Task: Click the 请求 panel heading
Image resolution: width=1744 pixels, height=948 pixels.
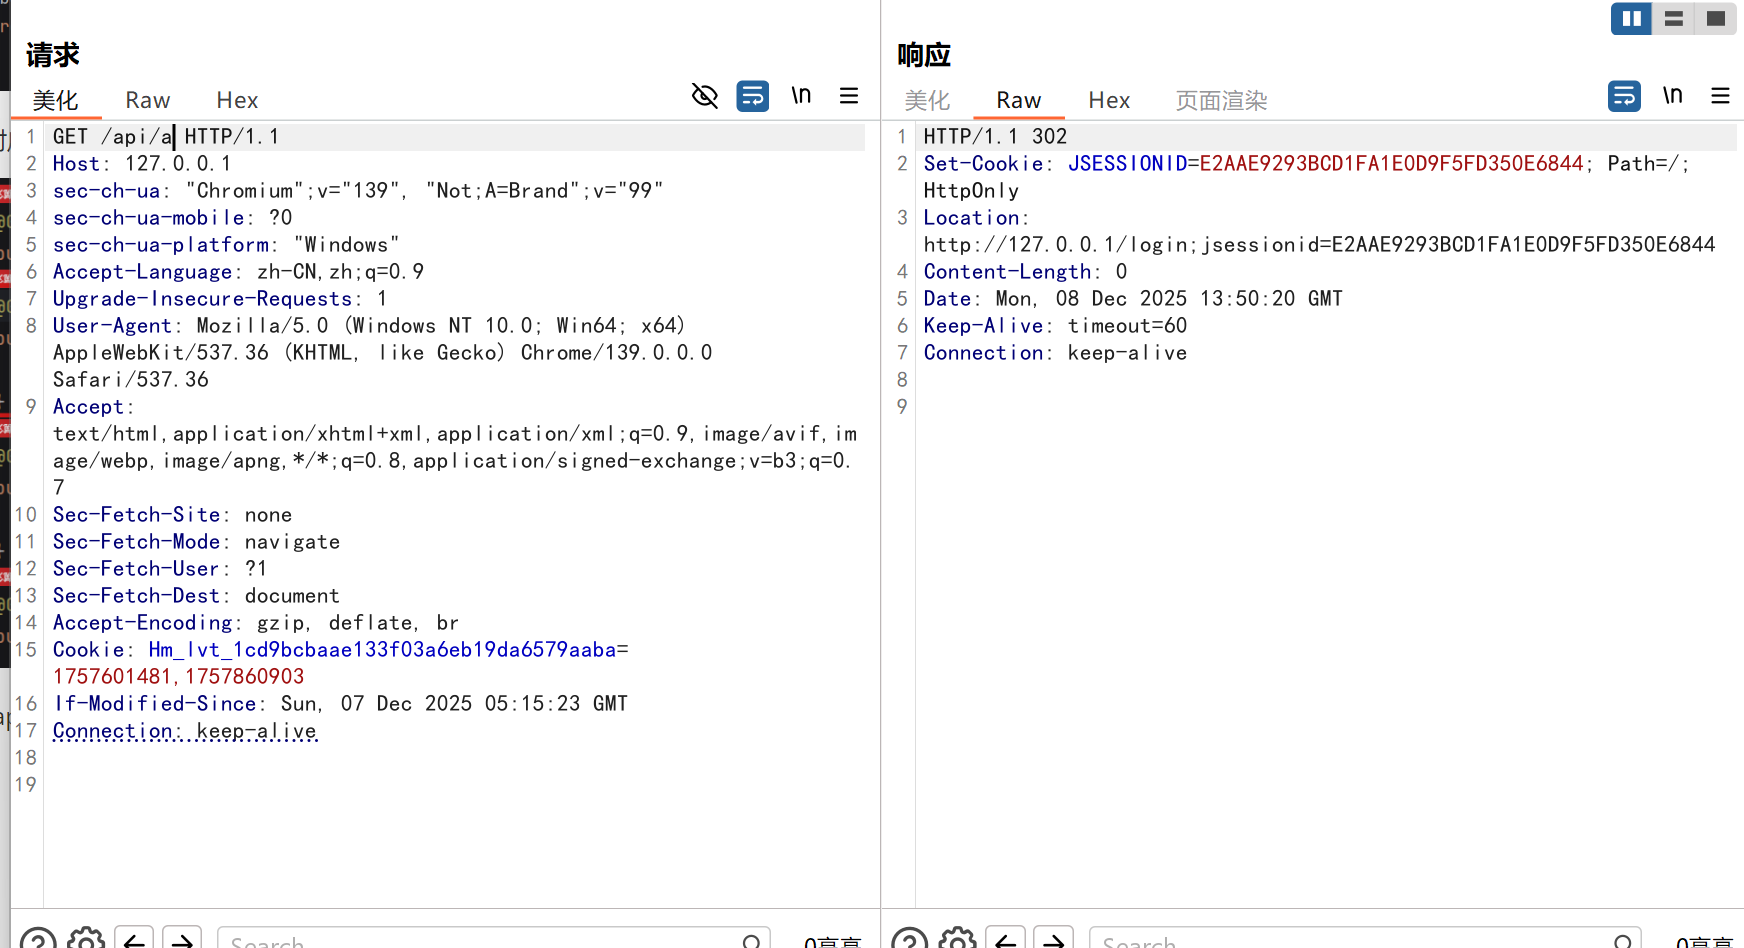Action: [x=53, y=55]
